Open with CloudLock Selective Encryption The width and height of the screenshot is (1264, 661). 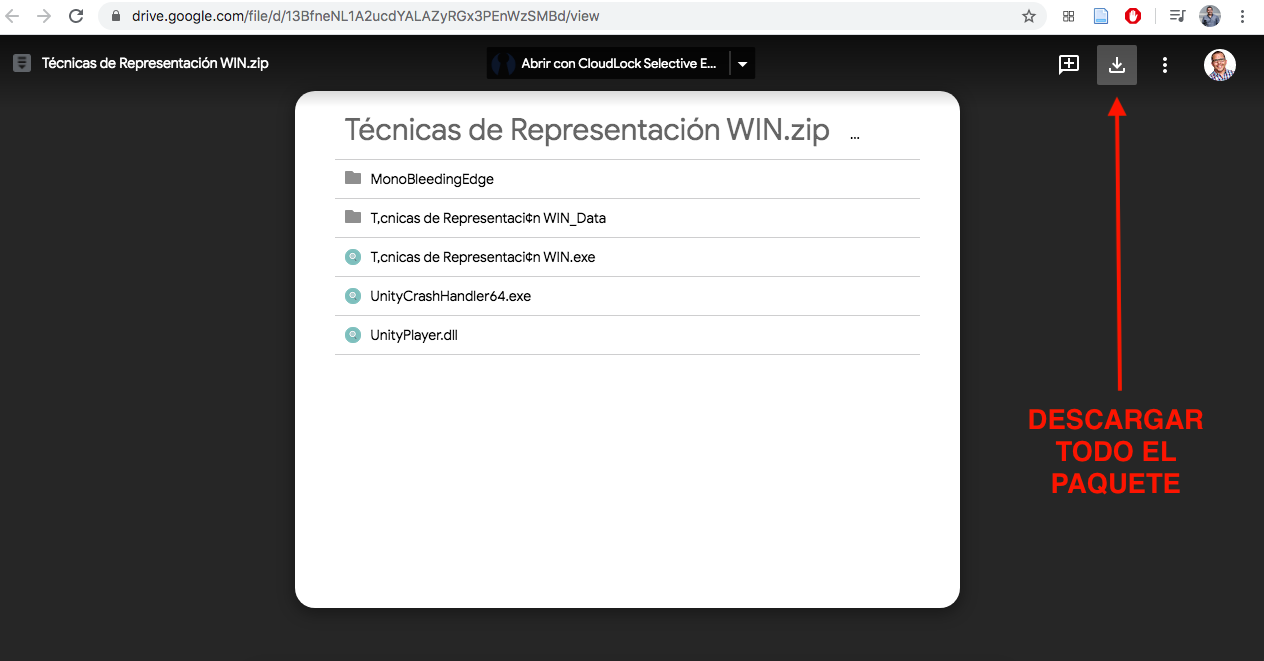click(x=609, y=64)
